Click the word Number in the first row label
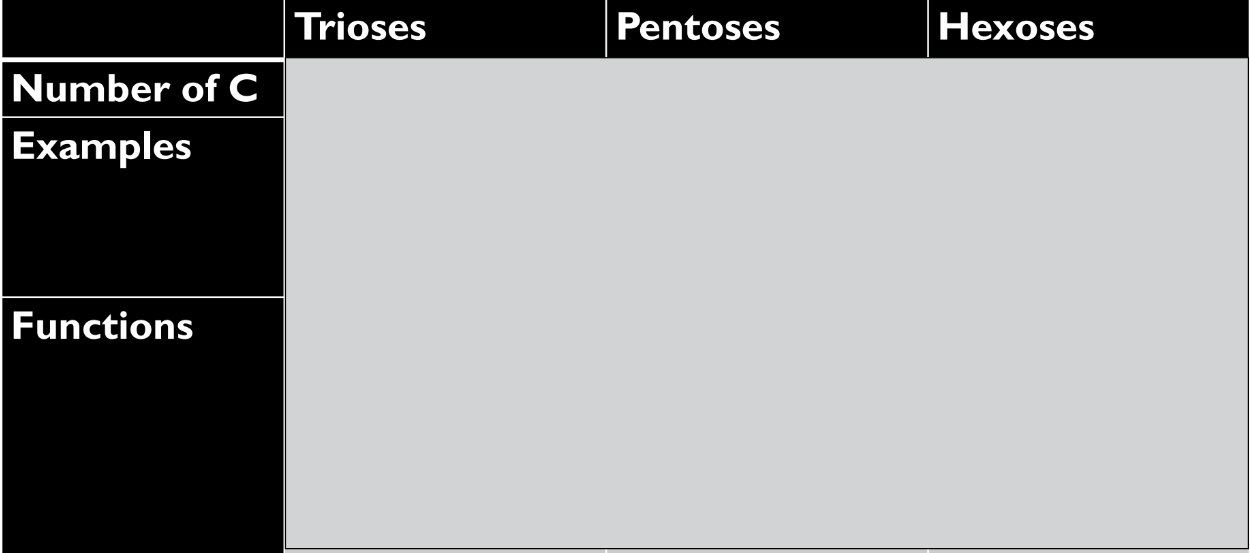This screenshot has width=1250, height=553. [x=78, y=90]
